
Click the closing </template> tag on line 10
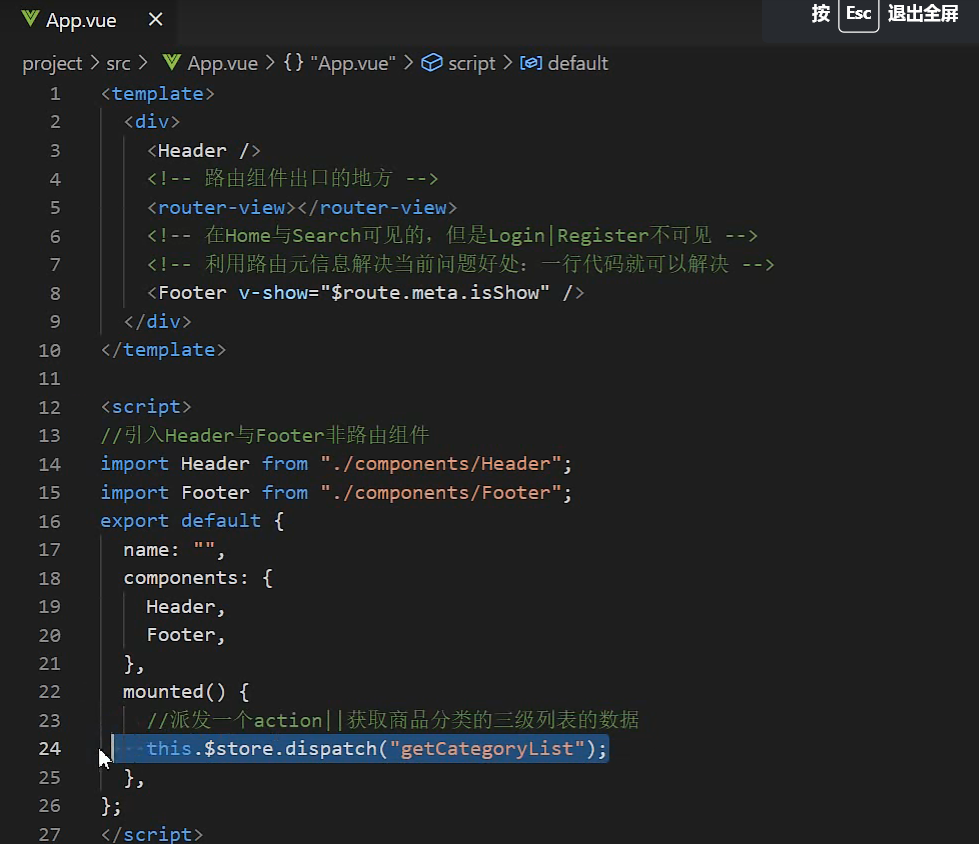[163, 350]
